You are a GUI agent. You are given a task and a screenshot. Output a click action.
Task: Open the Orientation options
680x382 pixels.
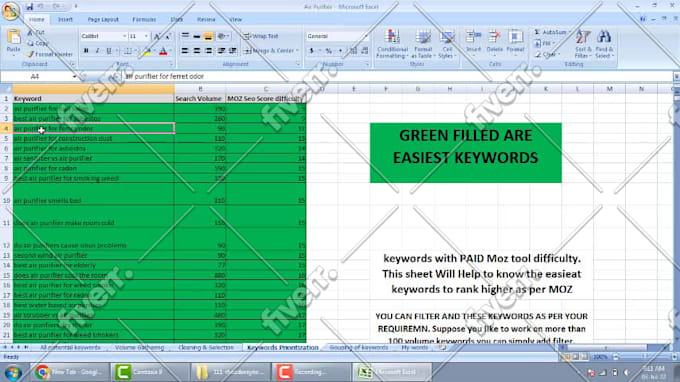(222, 36)
